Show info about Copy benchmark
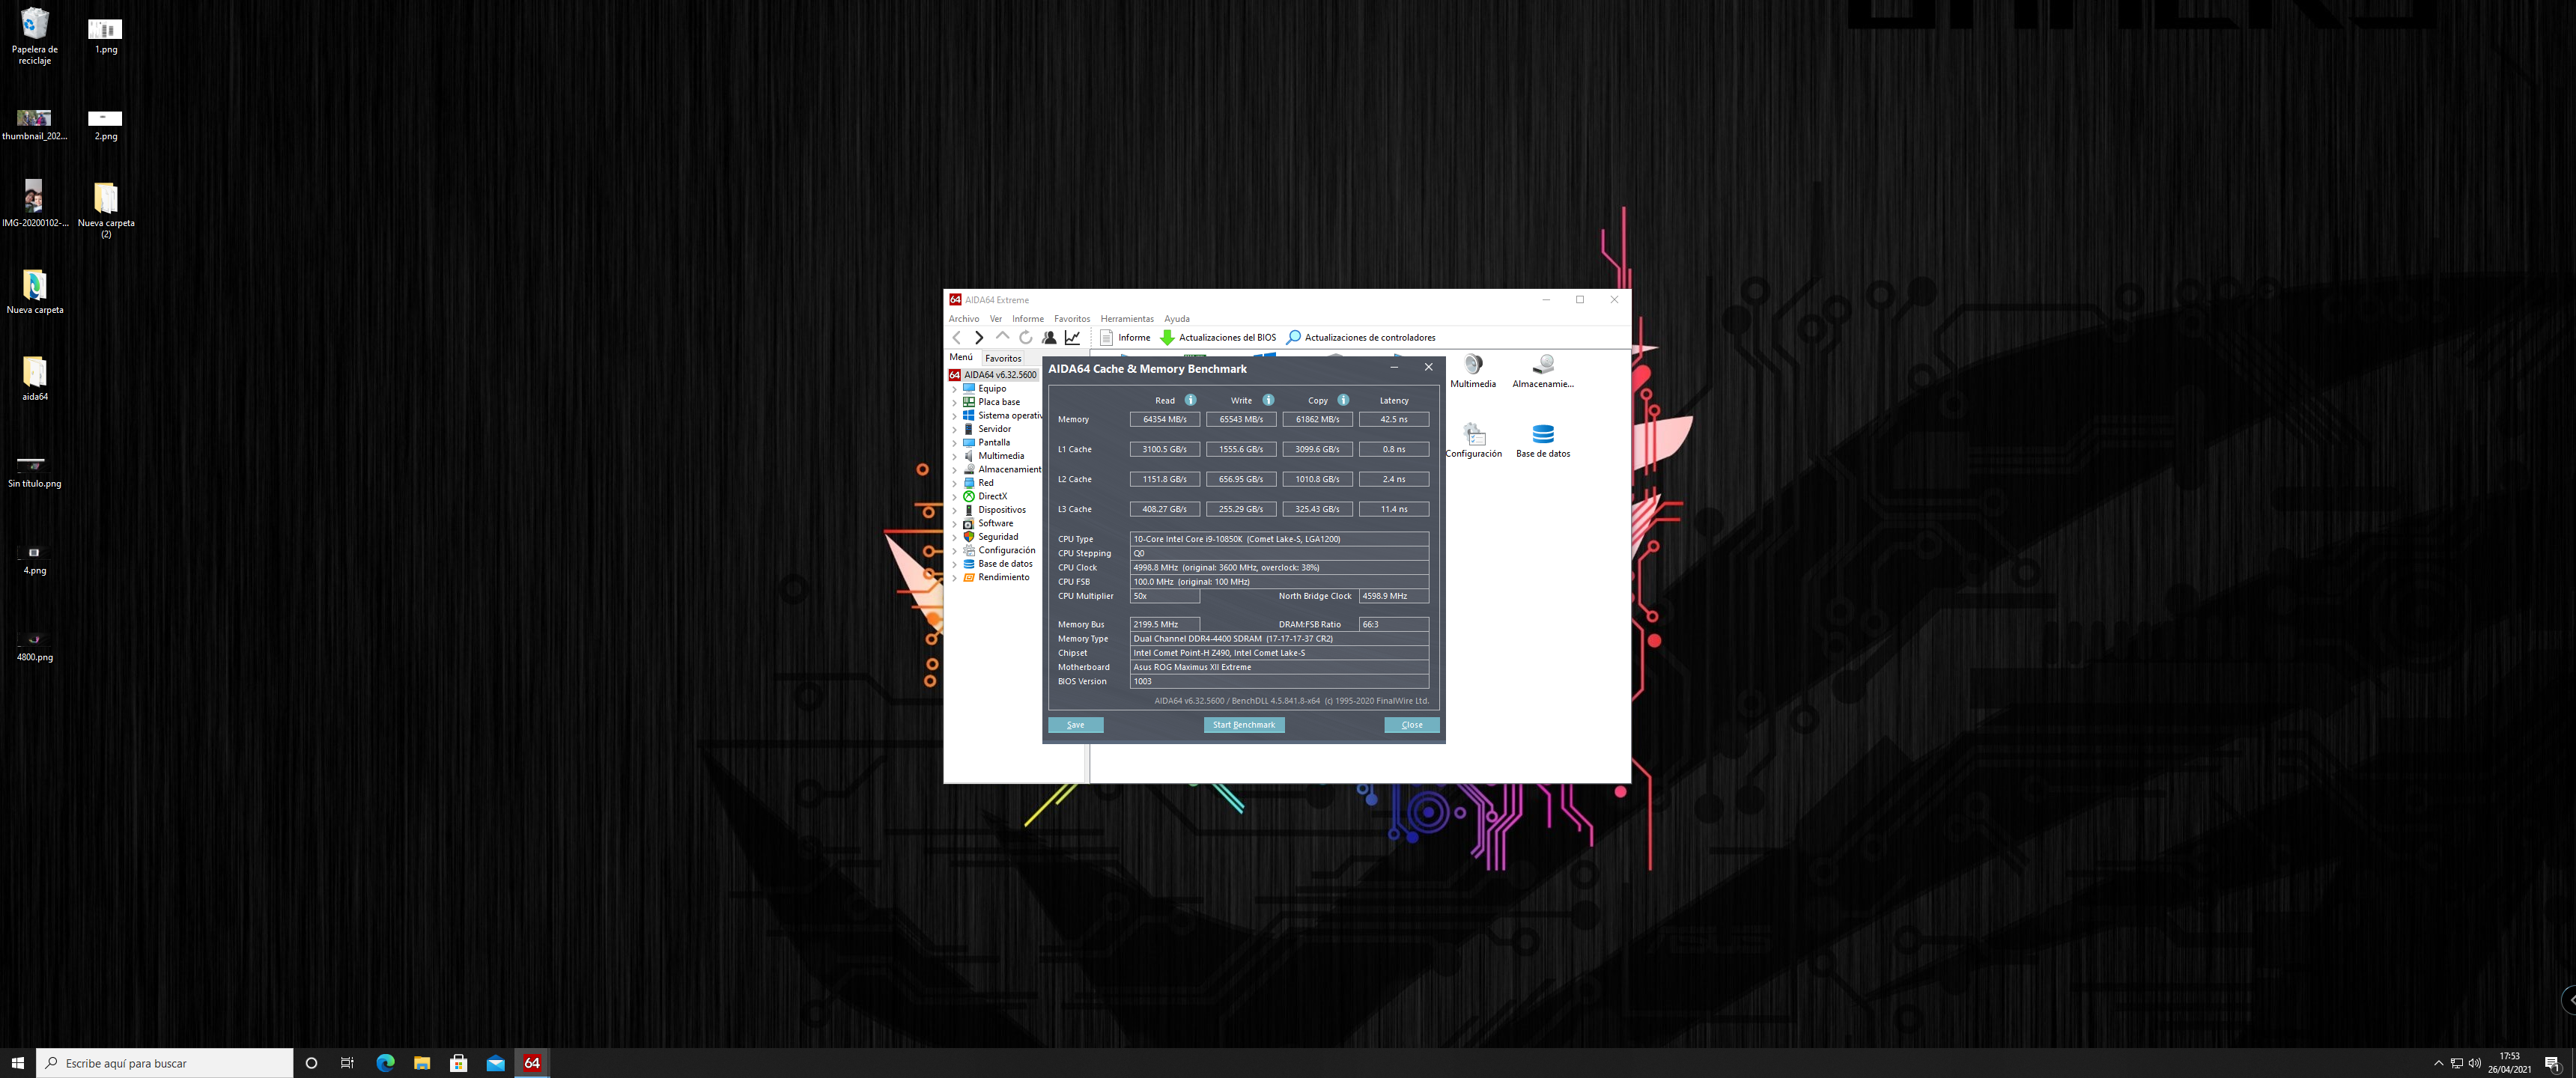2576x1078 pixels. 1343,400
